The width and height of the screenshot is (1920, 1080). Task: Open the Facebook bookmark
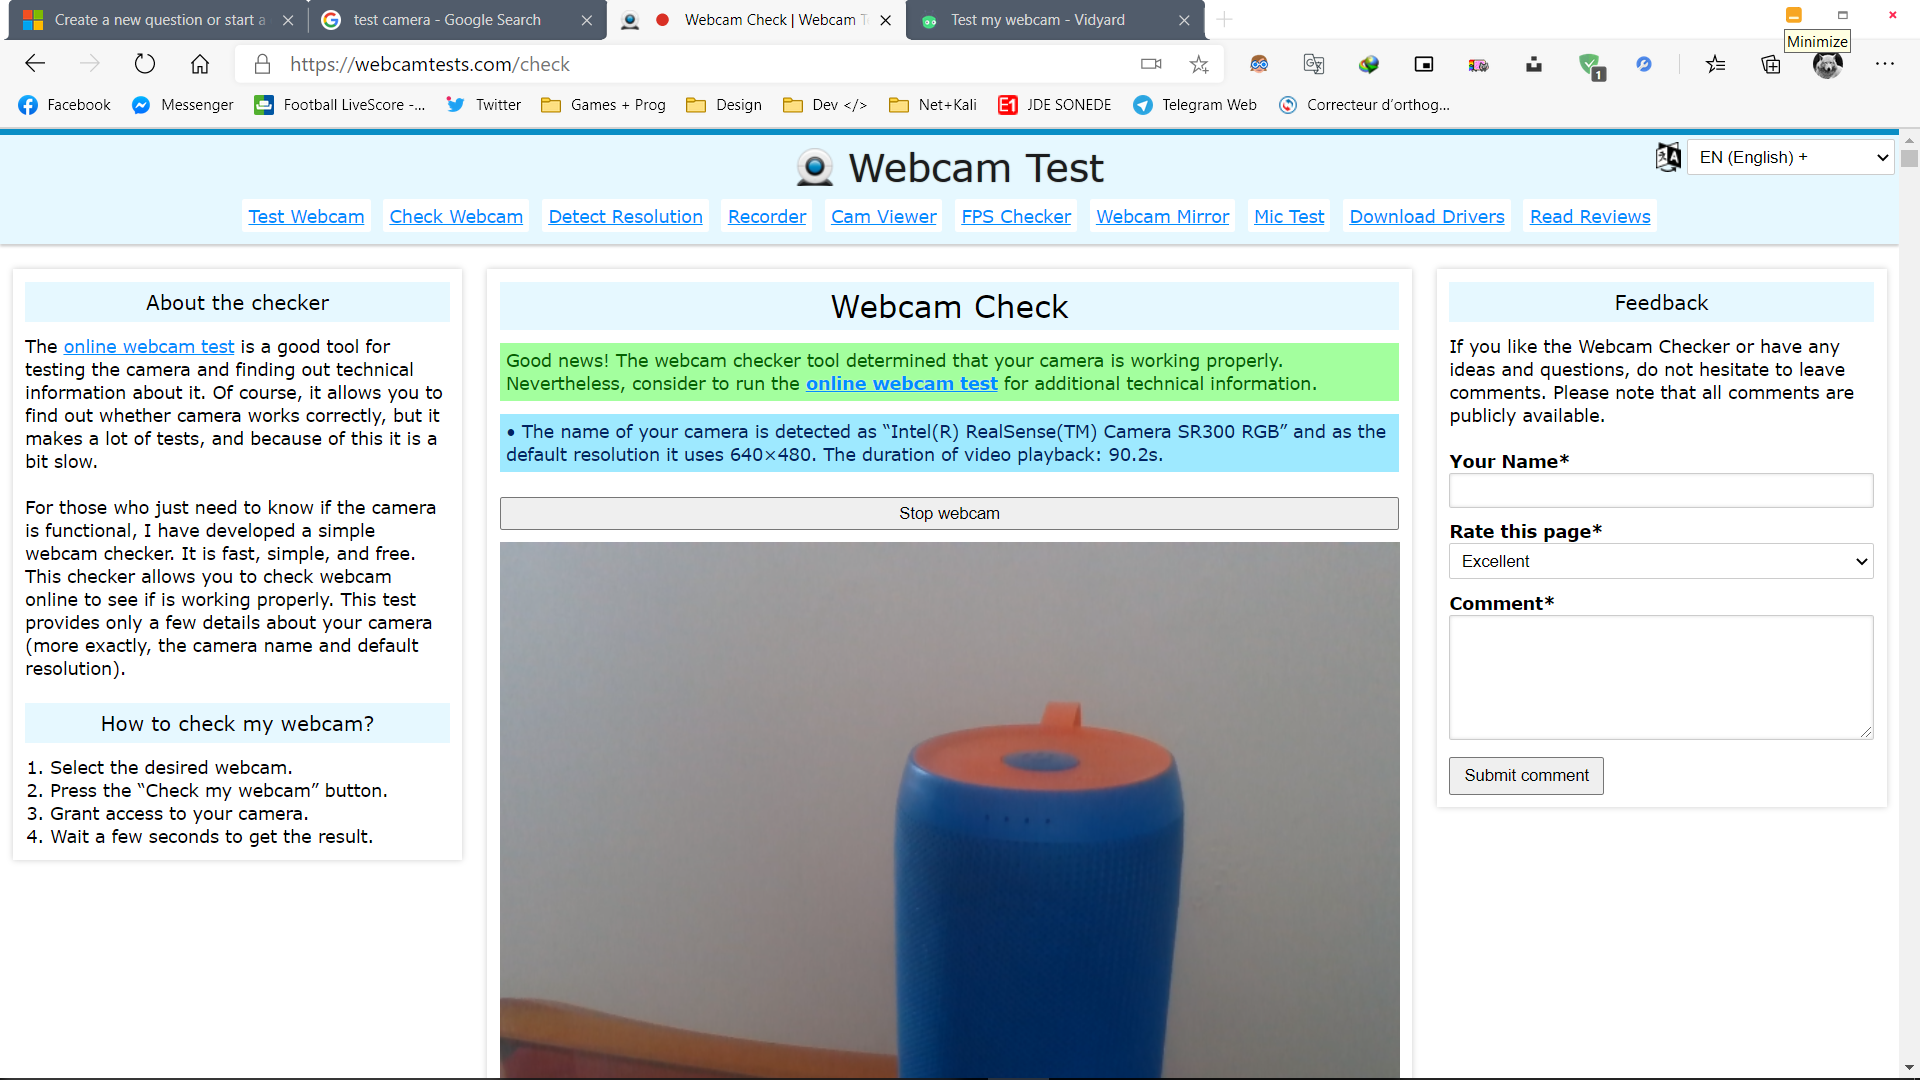click(65, 105)
